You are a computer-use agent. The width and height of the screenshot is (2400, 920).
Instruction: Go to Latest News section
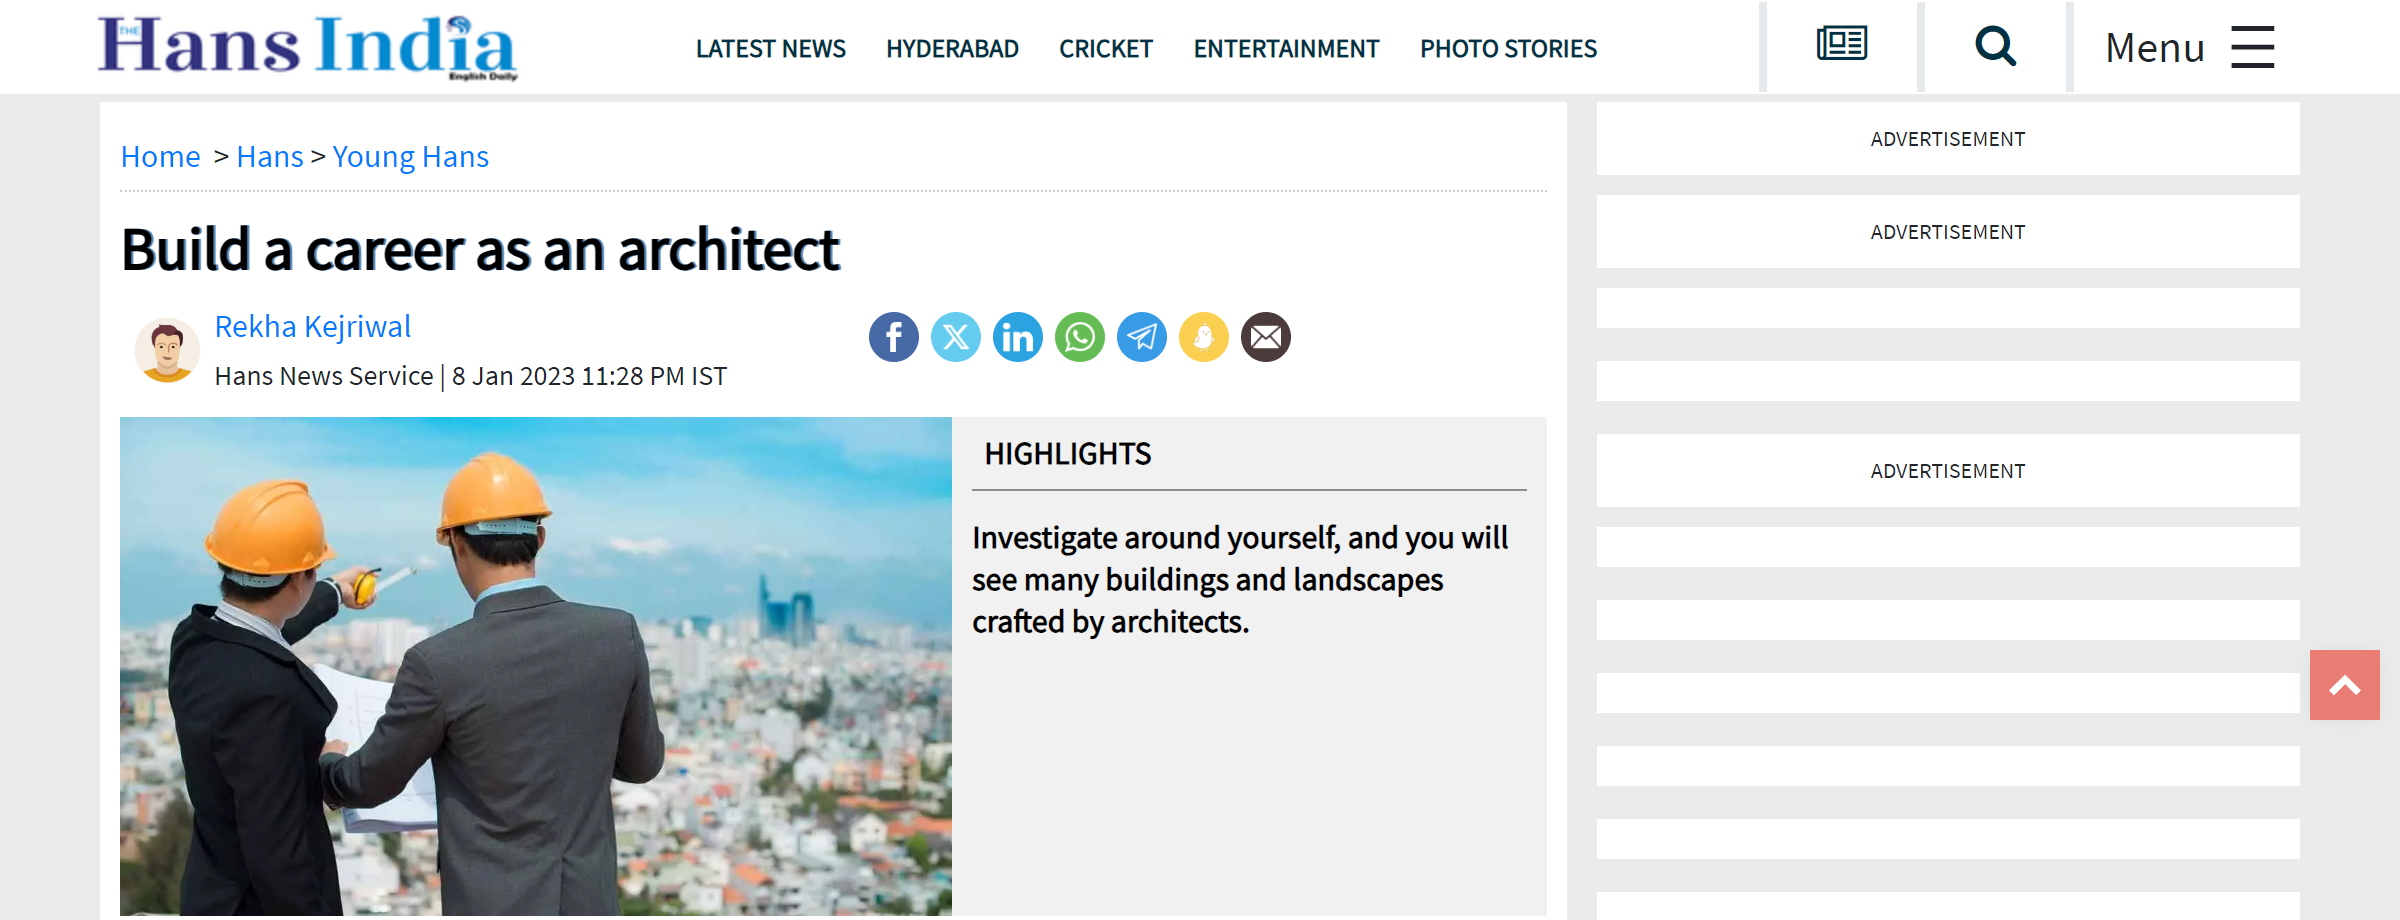tap(771, 49)
